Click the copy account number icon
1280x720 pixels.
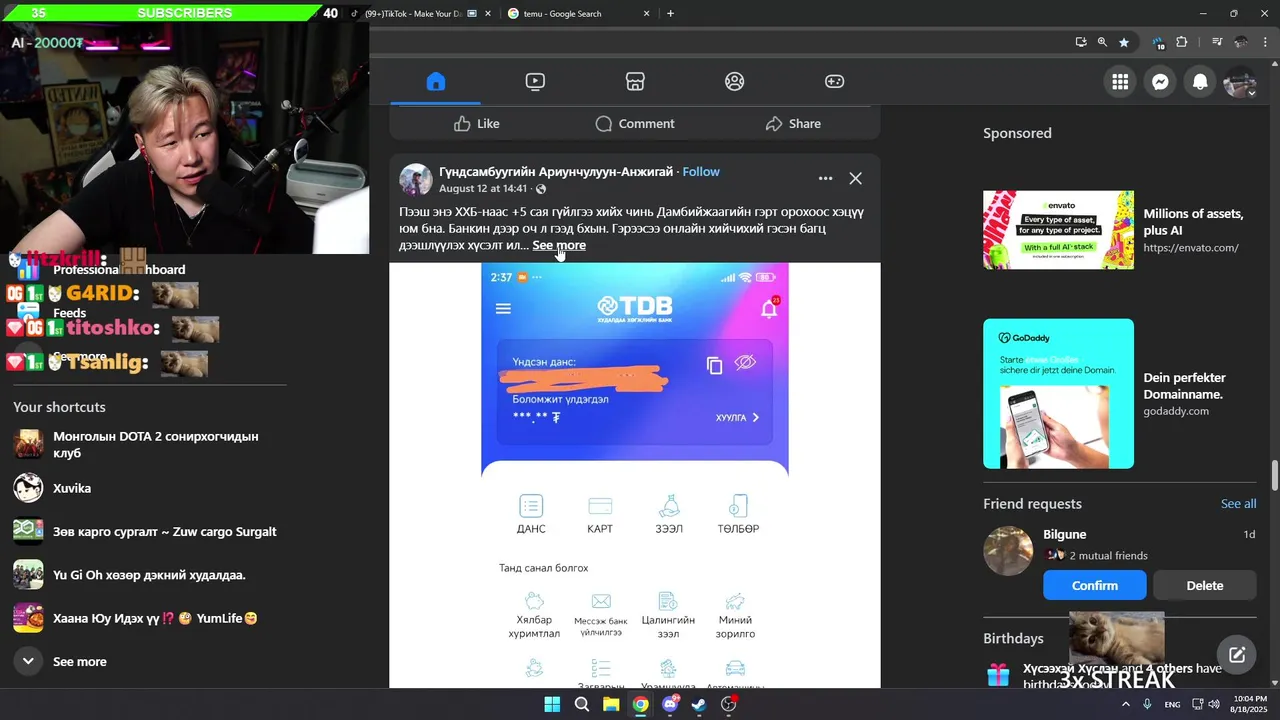point(714,365)
